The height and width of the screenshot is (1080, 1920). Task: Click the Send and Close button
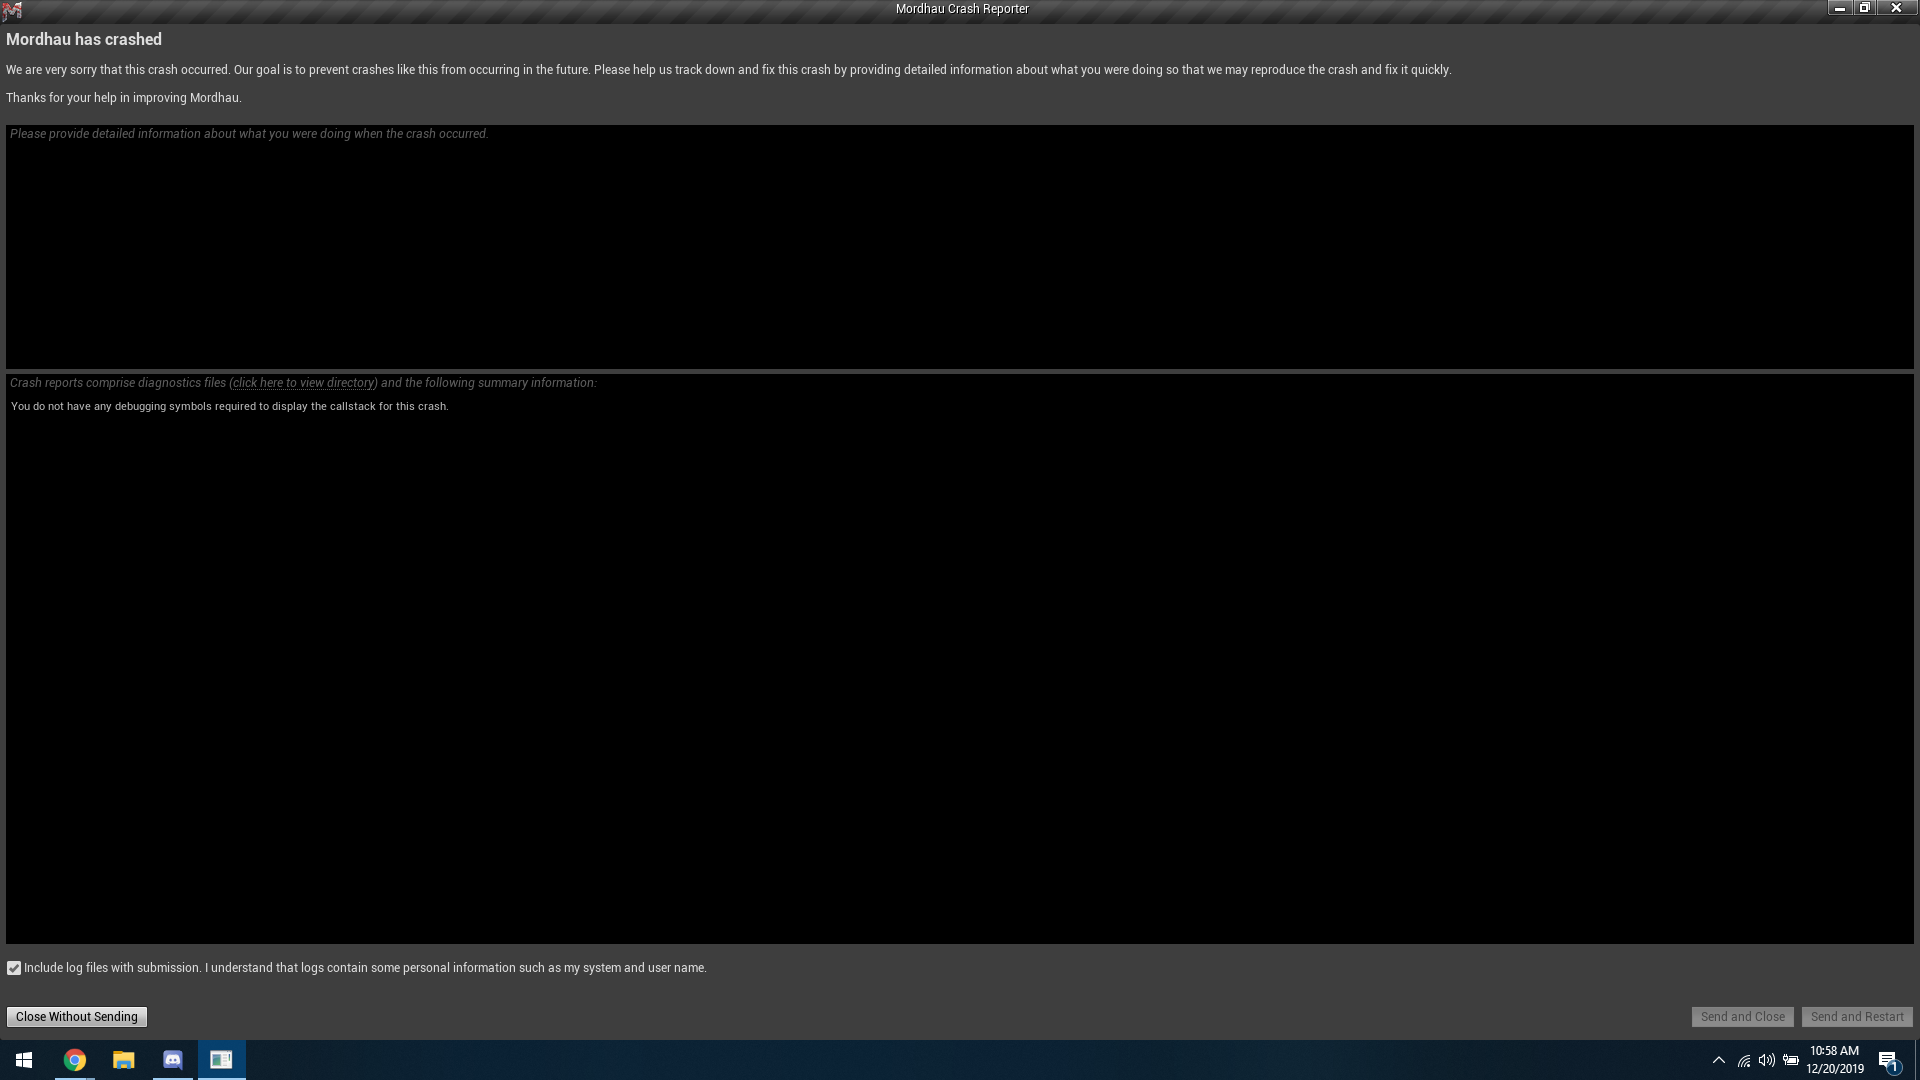[x=1743, y=1015]
